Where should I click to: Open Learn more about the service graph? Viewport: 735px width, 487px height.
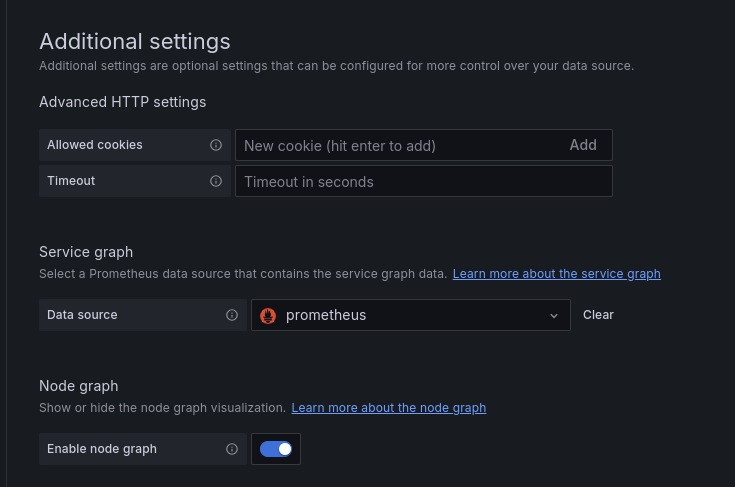pos(556,273)
